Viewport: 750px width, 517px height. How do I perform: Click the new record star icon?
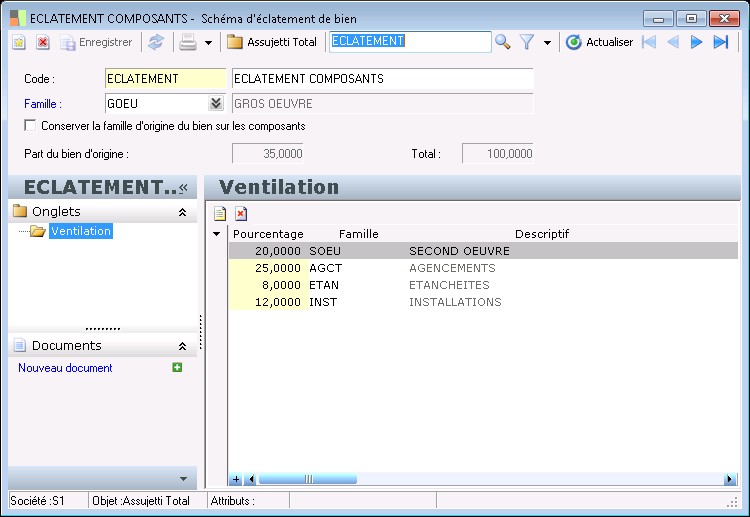tap(19, 43)
